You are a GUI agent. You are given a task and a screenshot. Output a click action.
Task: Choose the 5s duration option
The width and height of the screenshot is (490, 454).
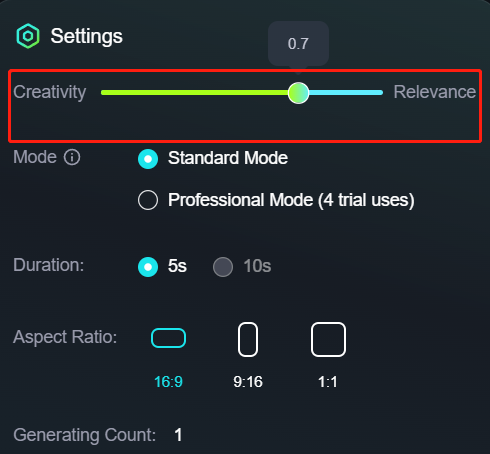click(x=148, y=267)
